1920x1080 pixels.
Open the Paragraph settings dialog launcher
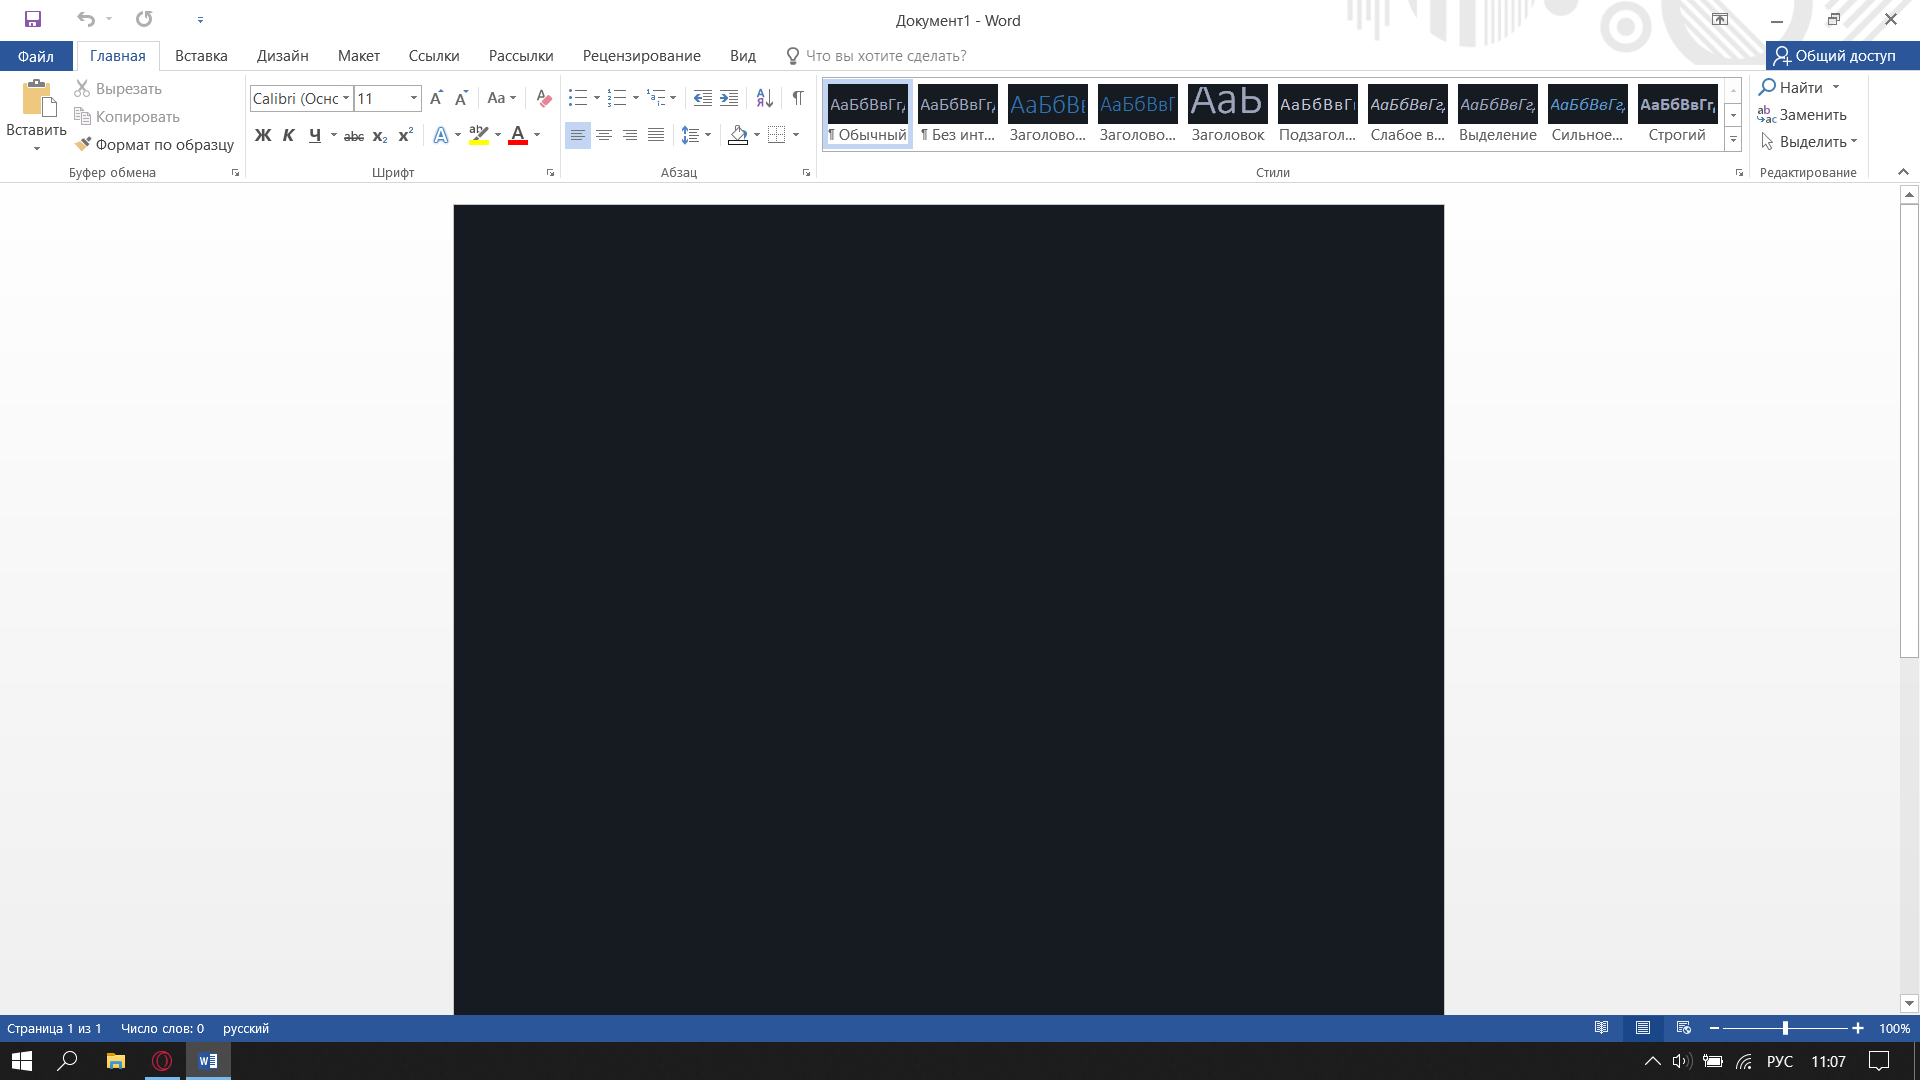(806, 173)
